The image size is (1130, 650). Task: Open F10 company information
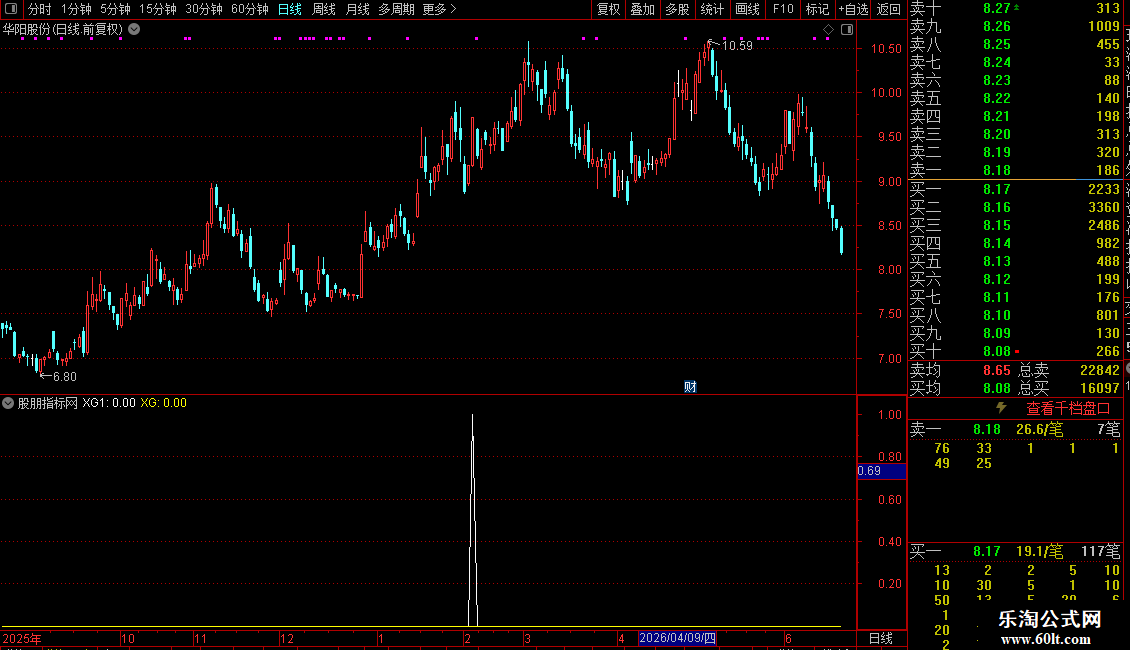(x=783, y=9)
